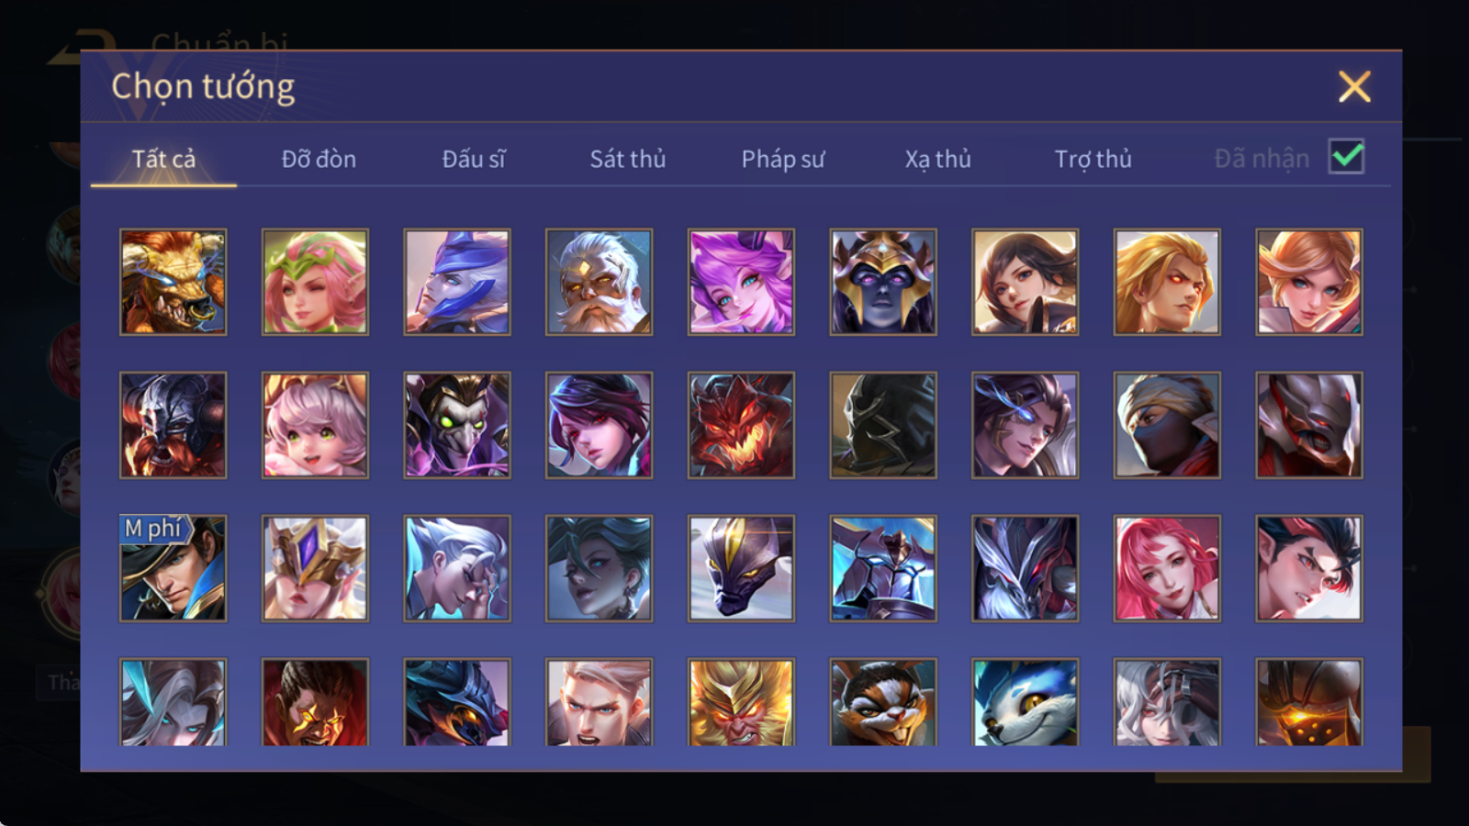Select the masked ninja with turban hero
The width and height of the screenshot is (1469, 826).
click(x=1167, y=425)
